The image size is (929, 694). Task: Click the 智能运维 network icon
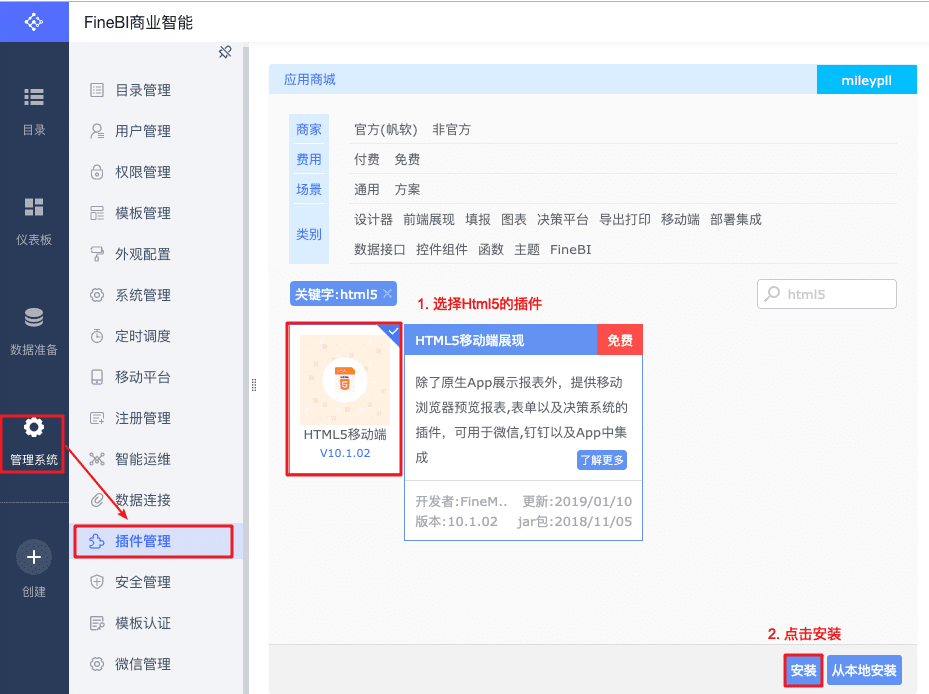97,459
